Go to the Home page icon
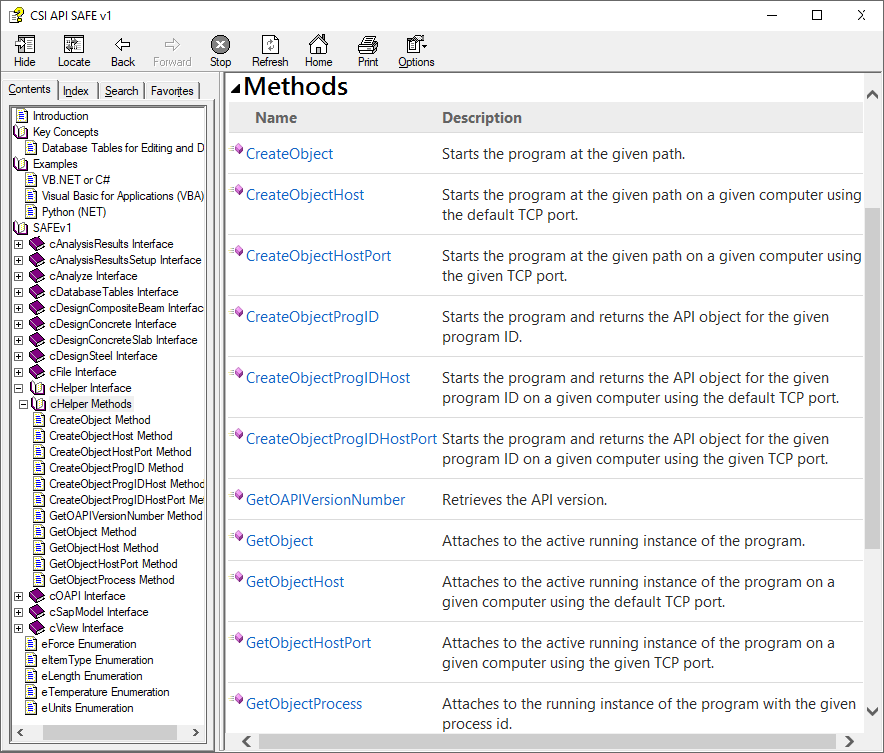Image resolution: width=884 pixels, height=753 pixels. pos(318,51)
